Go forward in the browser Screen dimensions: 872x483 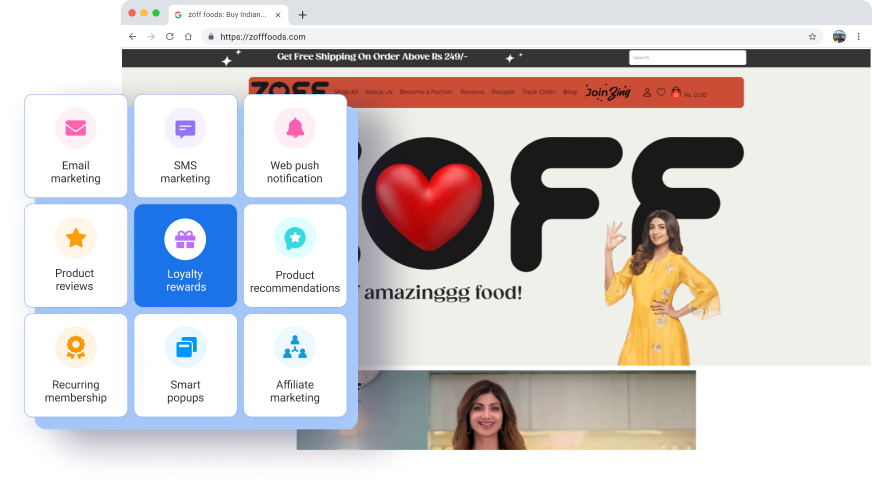(151, 37)
